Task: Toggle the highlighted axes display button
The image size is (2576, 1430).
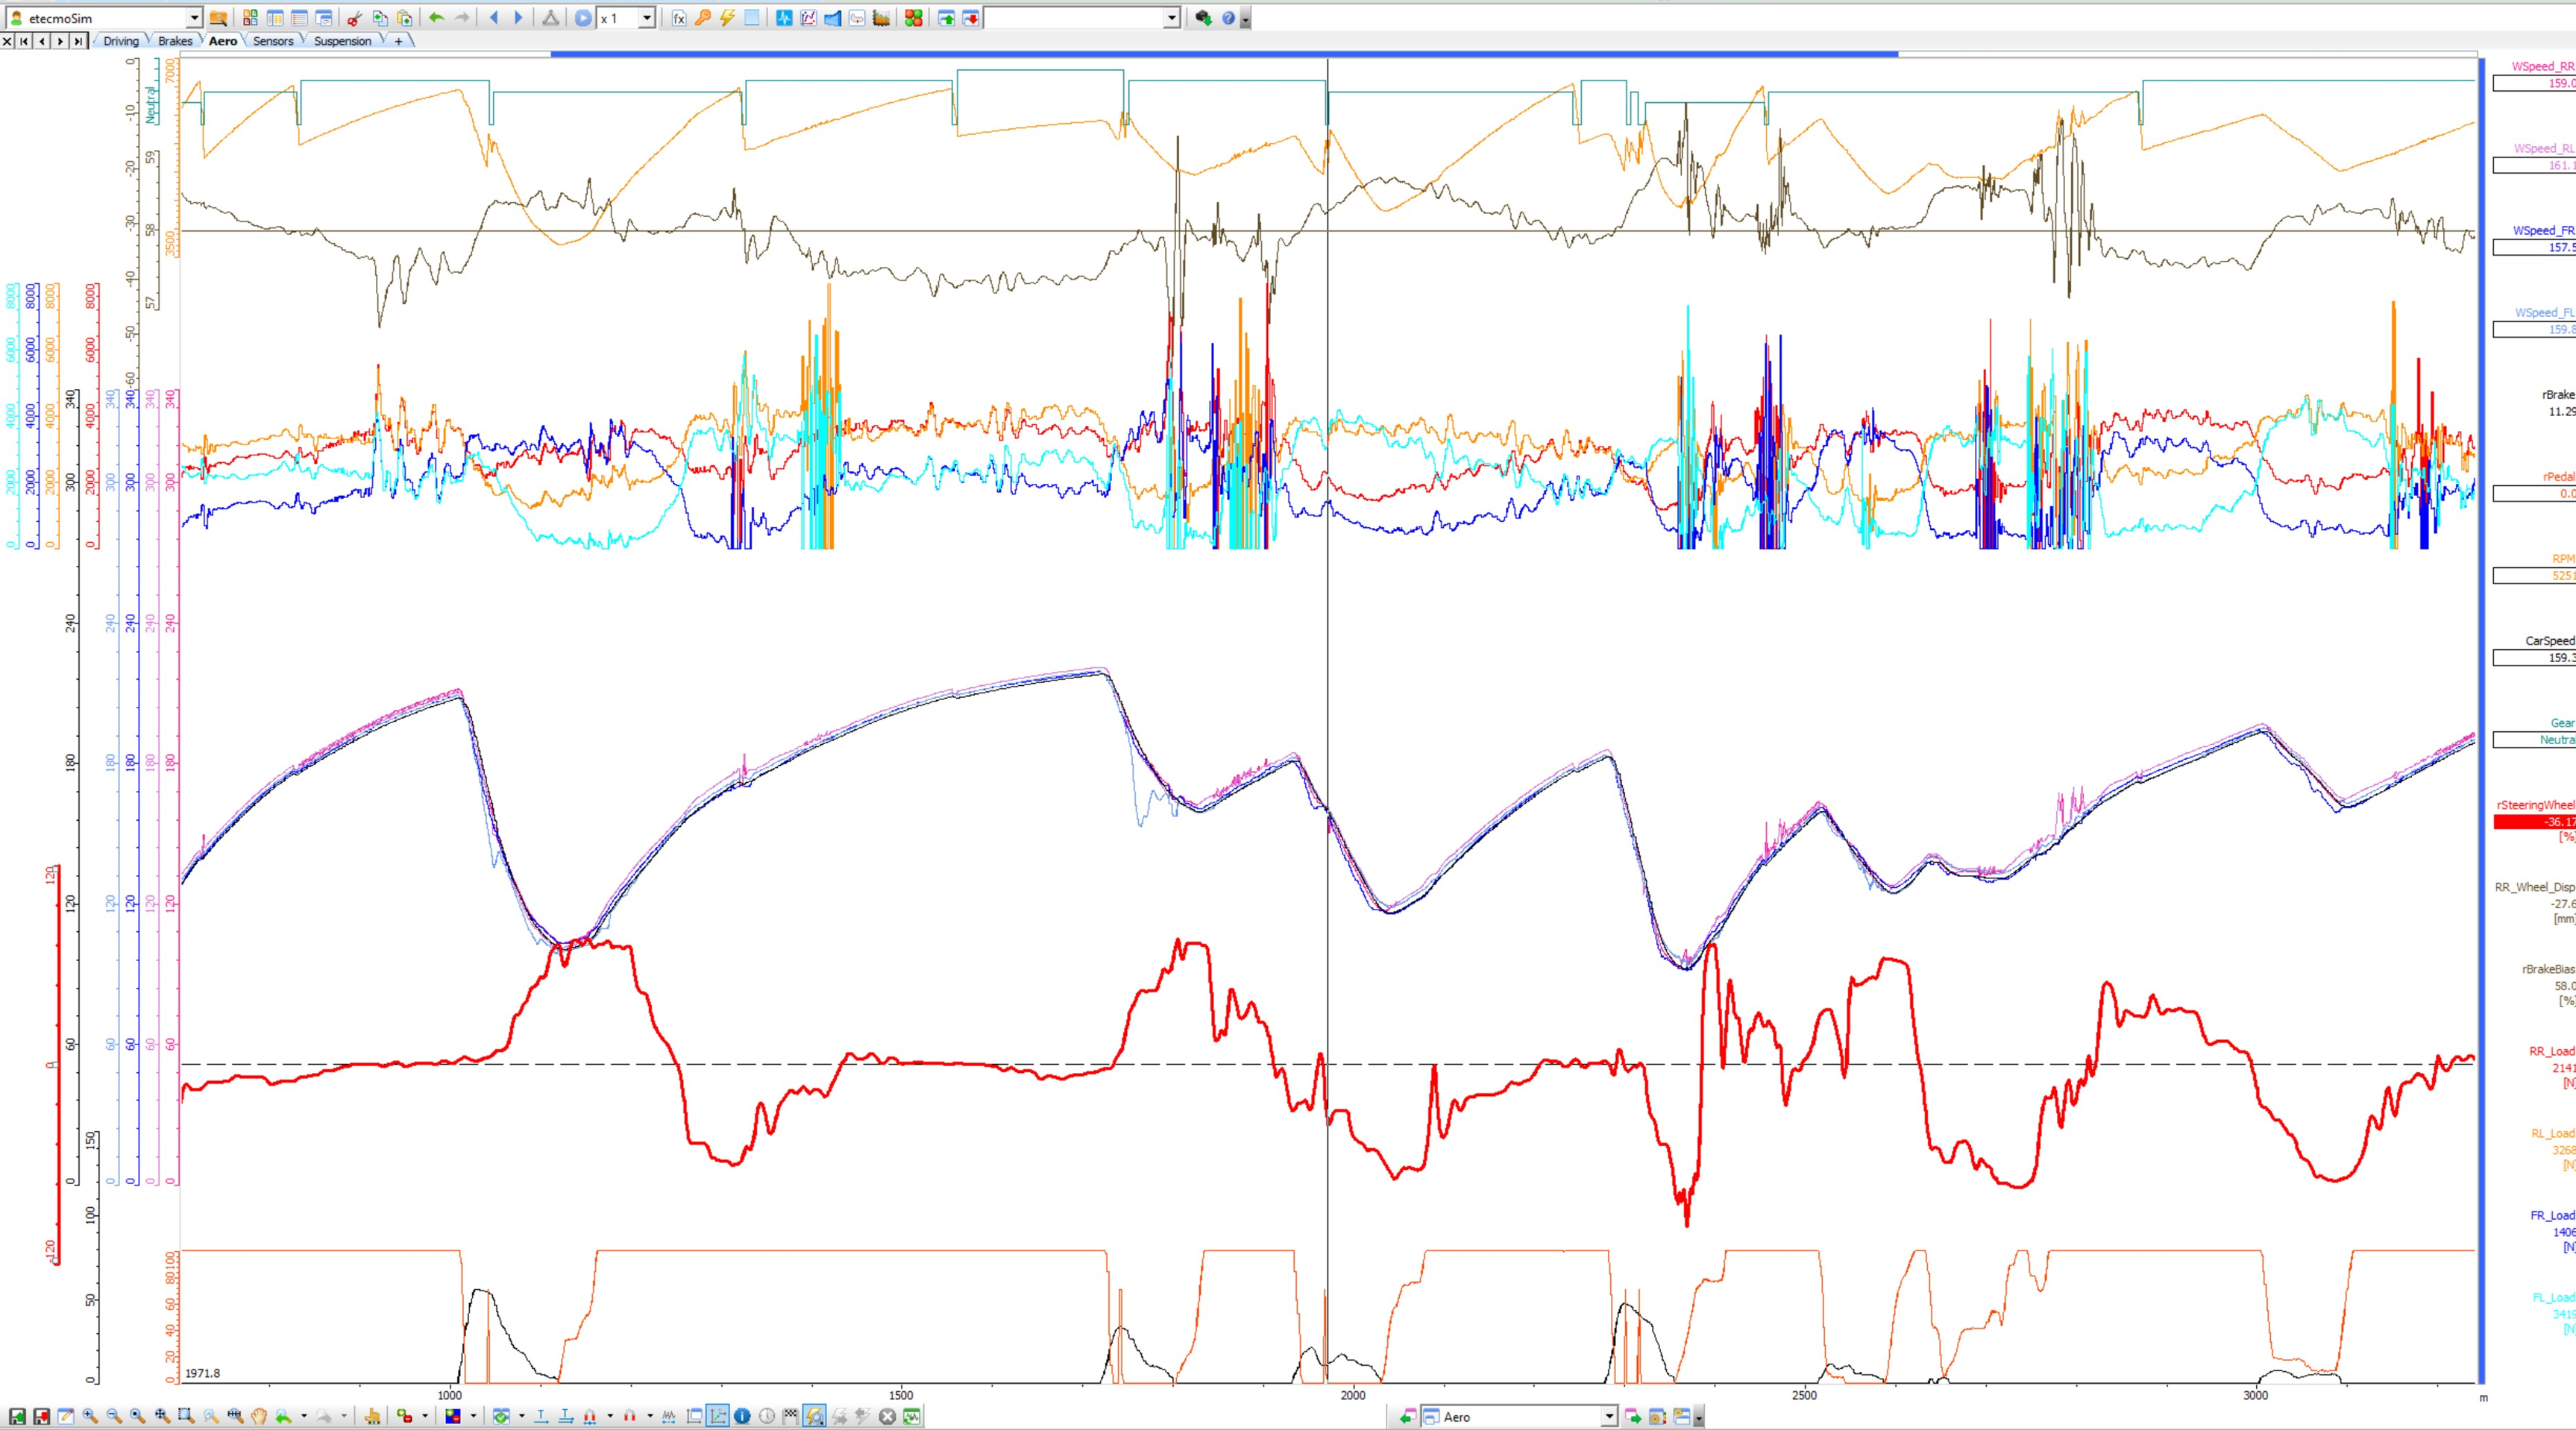Action: [718, 1416]
